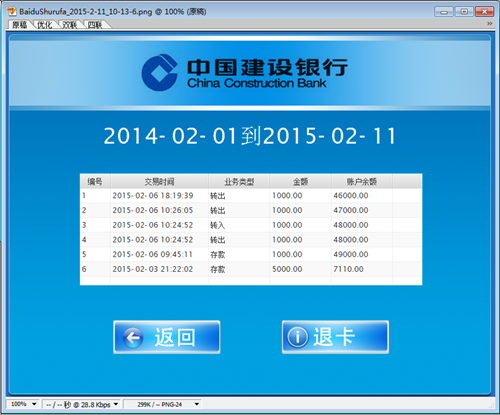Select transaction row 1 at 18:19:39
This screenshot has height=415, width=500.
251,196
